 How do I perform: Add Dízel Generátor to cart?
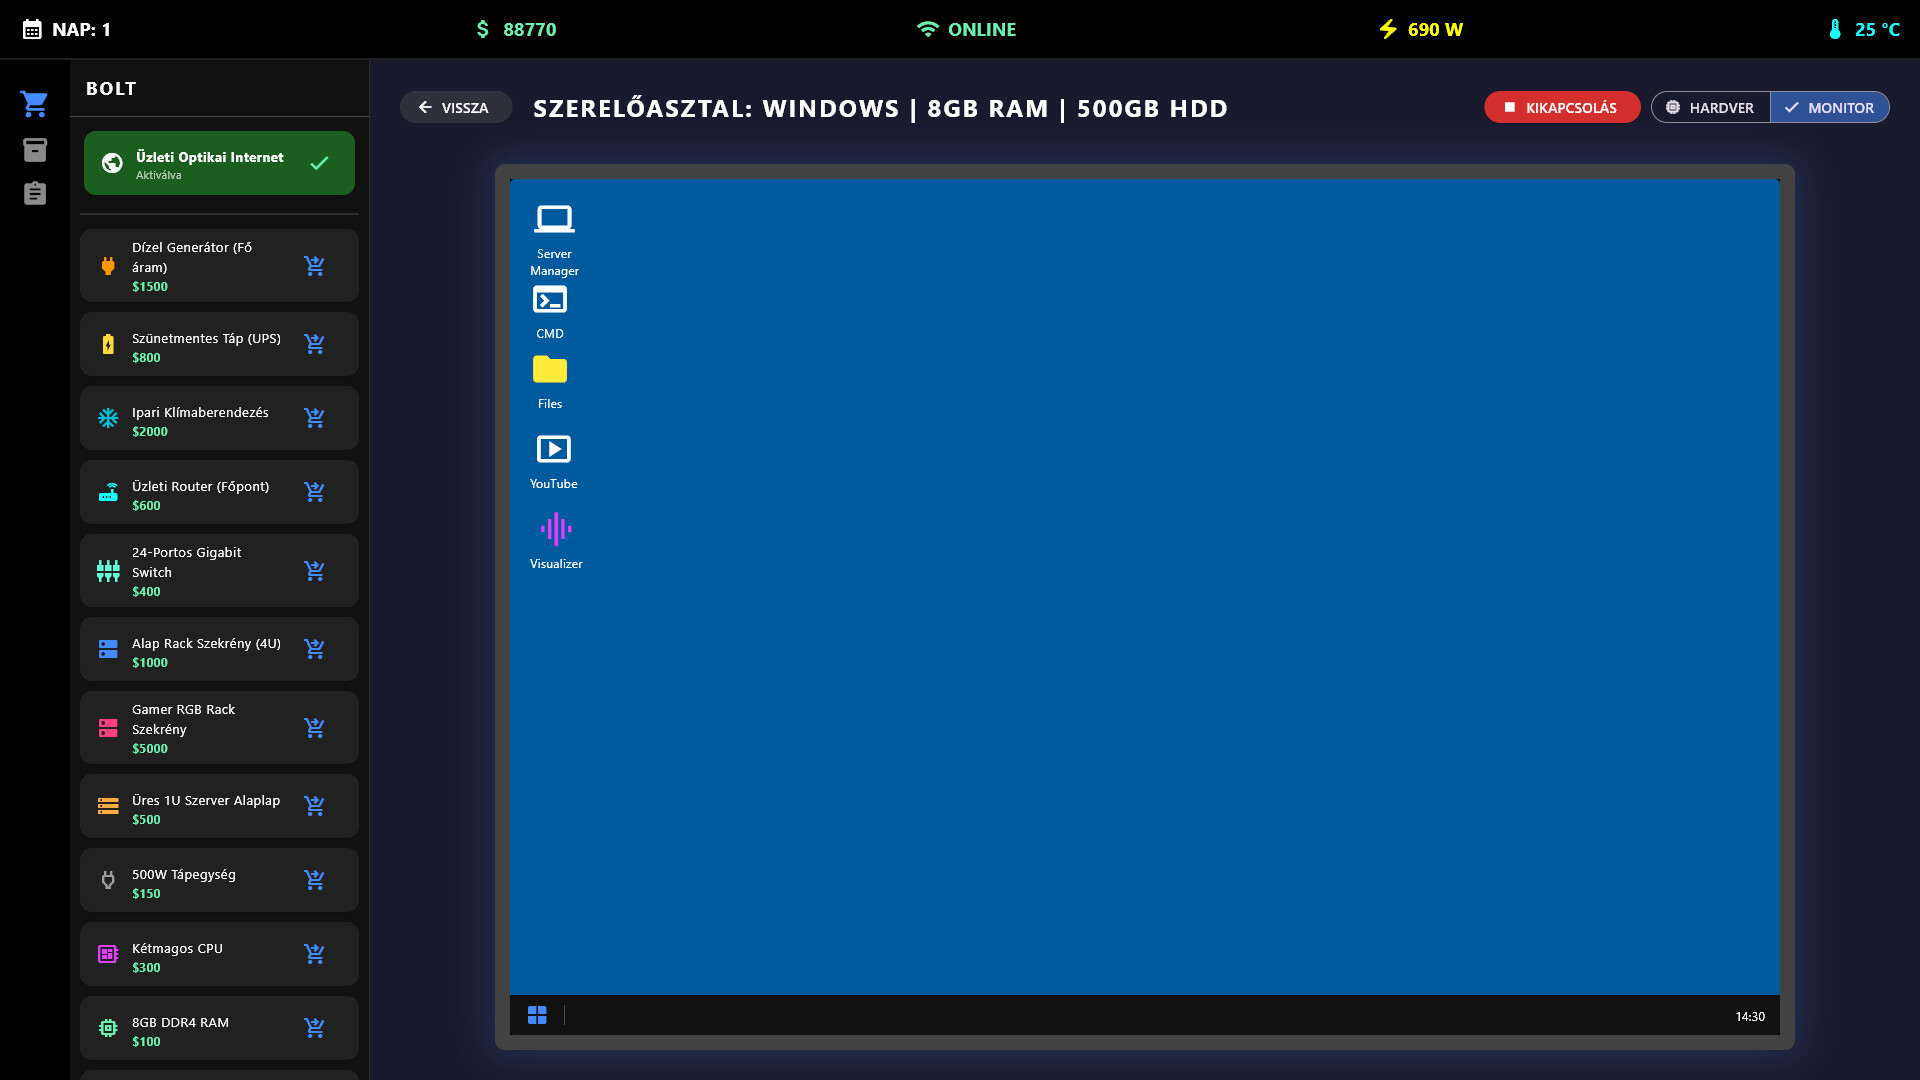(314, 266)
